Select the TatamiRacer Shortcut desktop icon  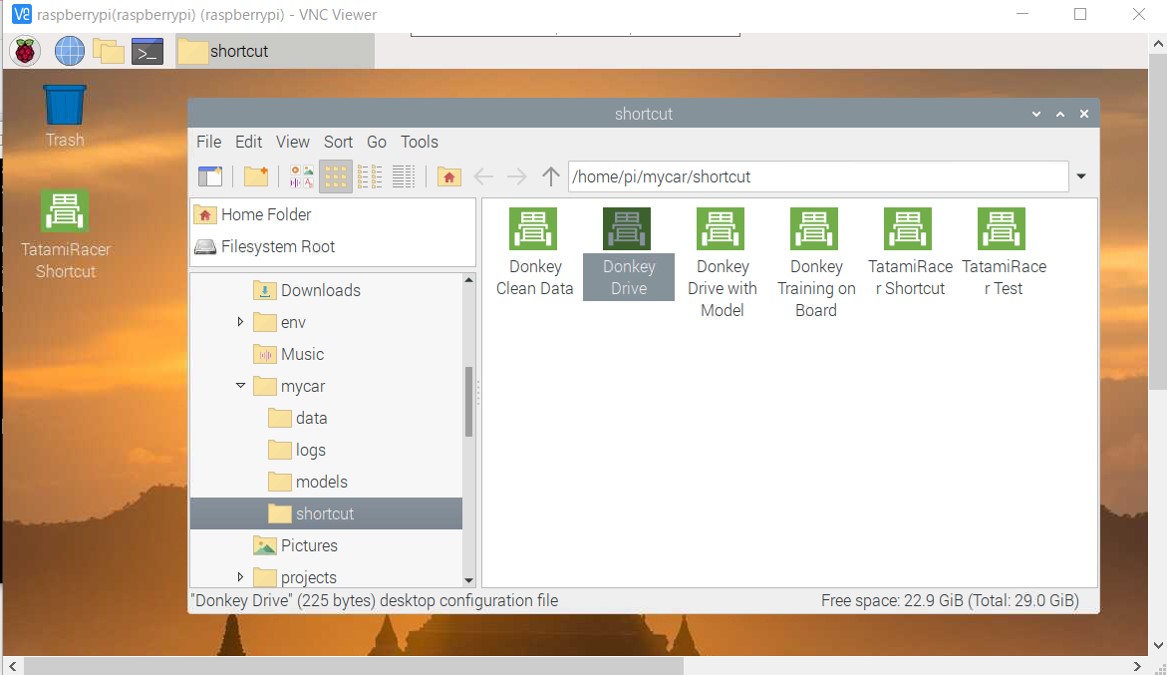(x=65, y=234)
